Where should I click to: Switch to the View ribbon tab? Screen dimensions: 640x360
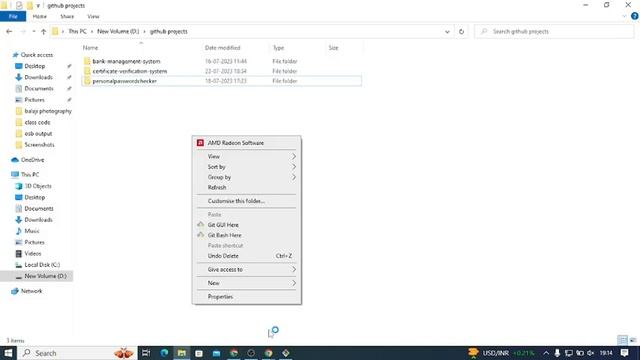[93, 16]
